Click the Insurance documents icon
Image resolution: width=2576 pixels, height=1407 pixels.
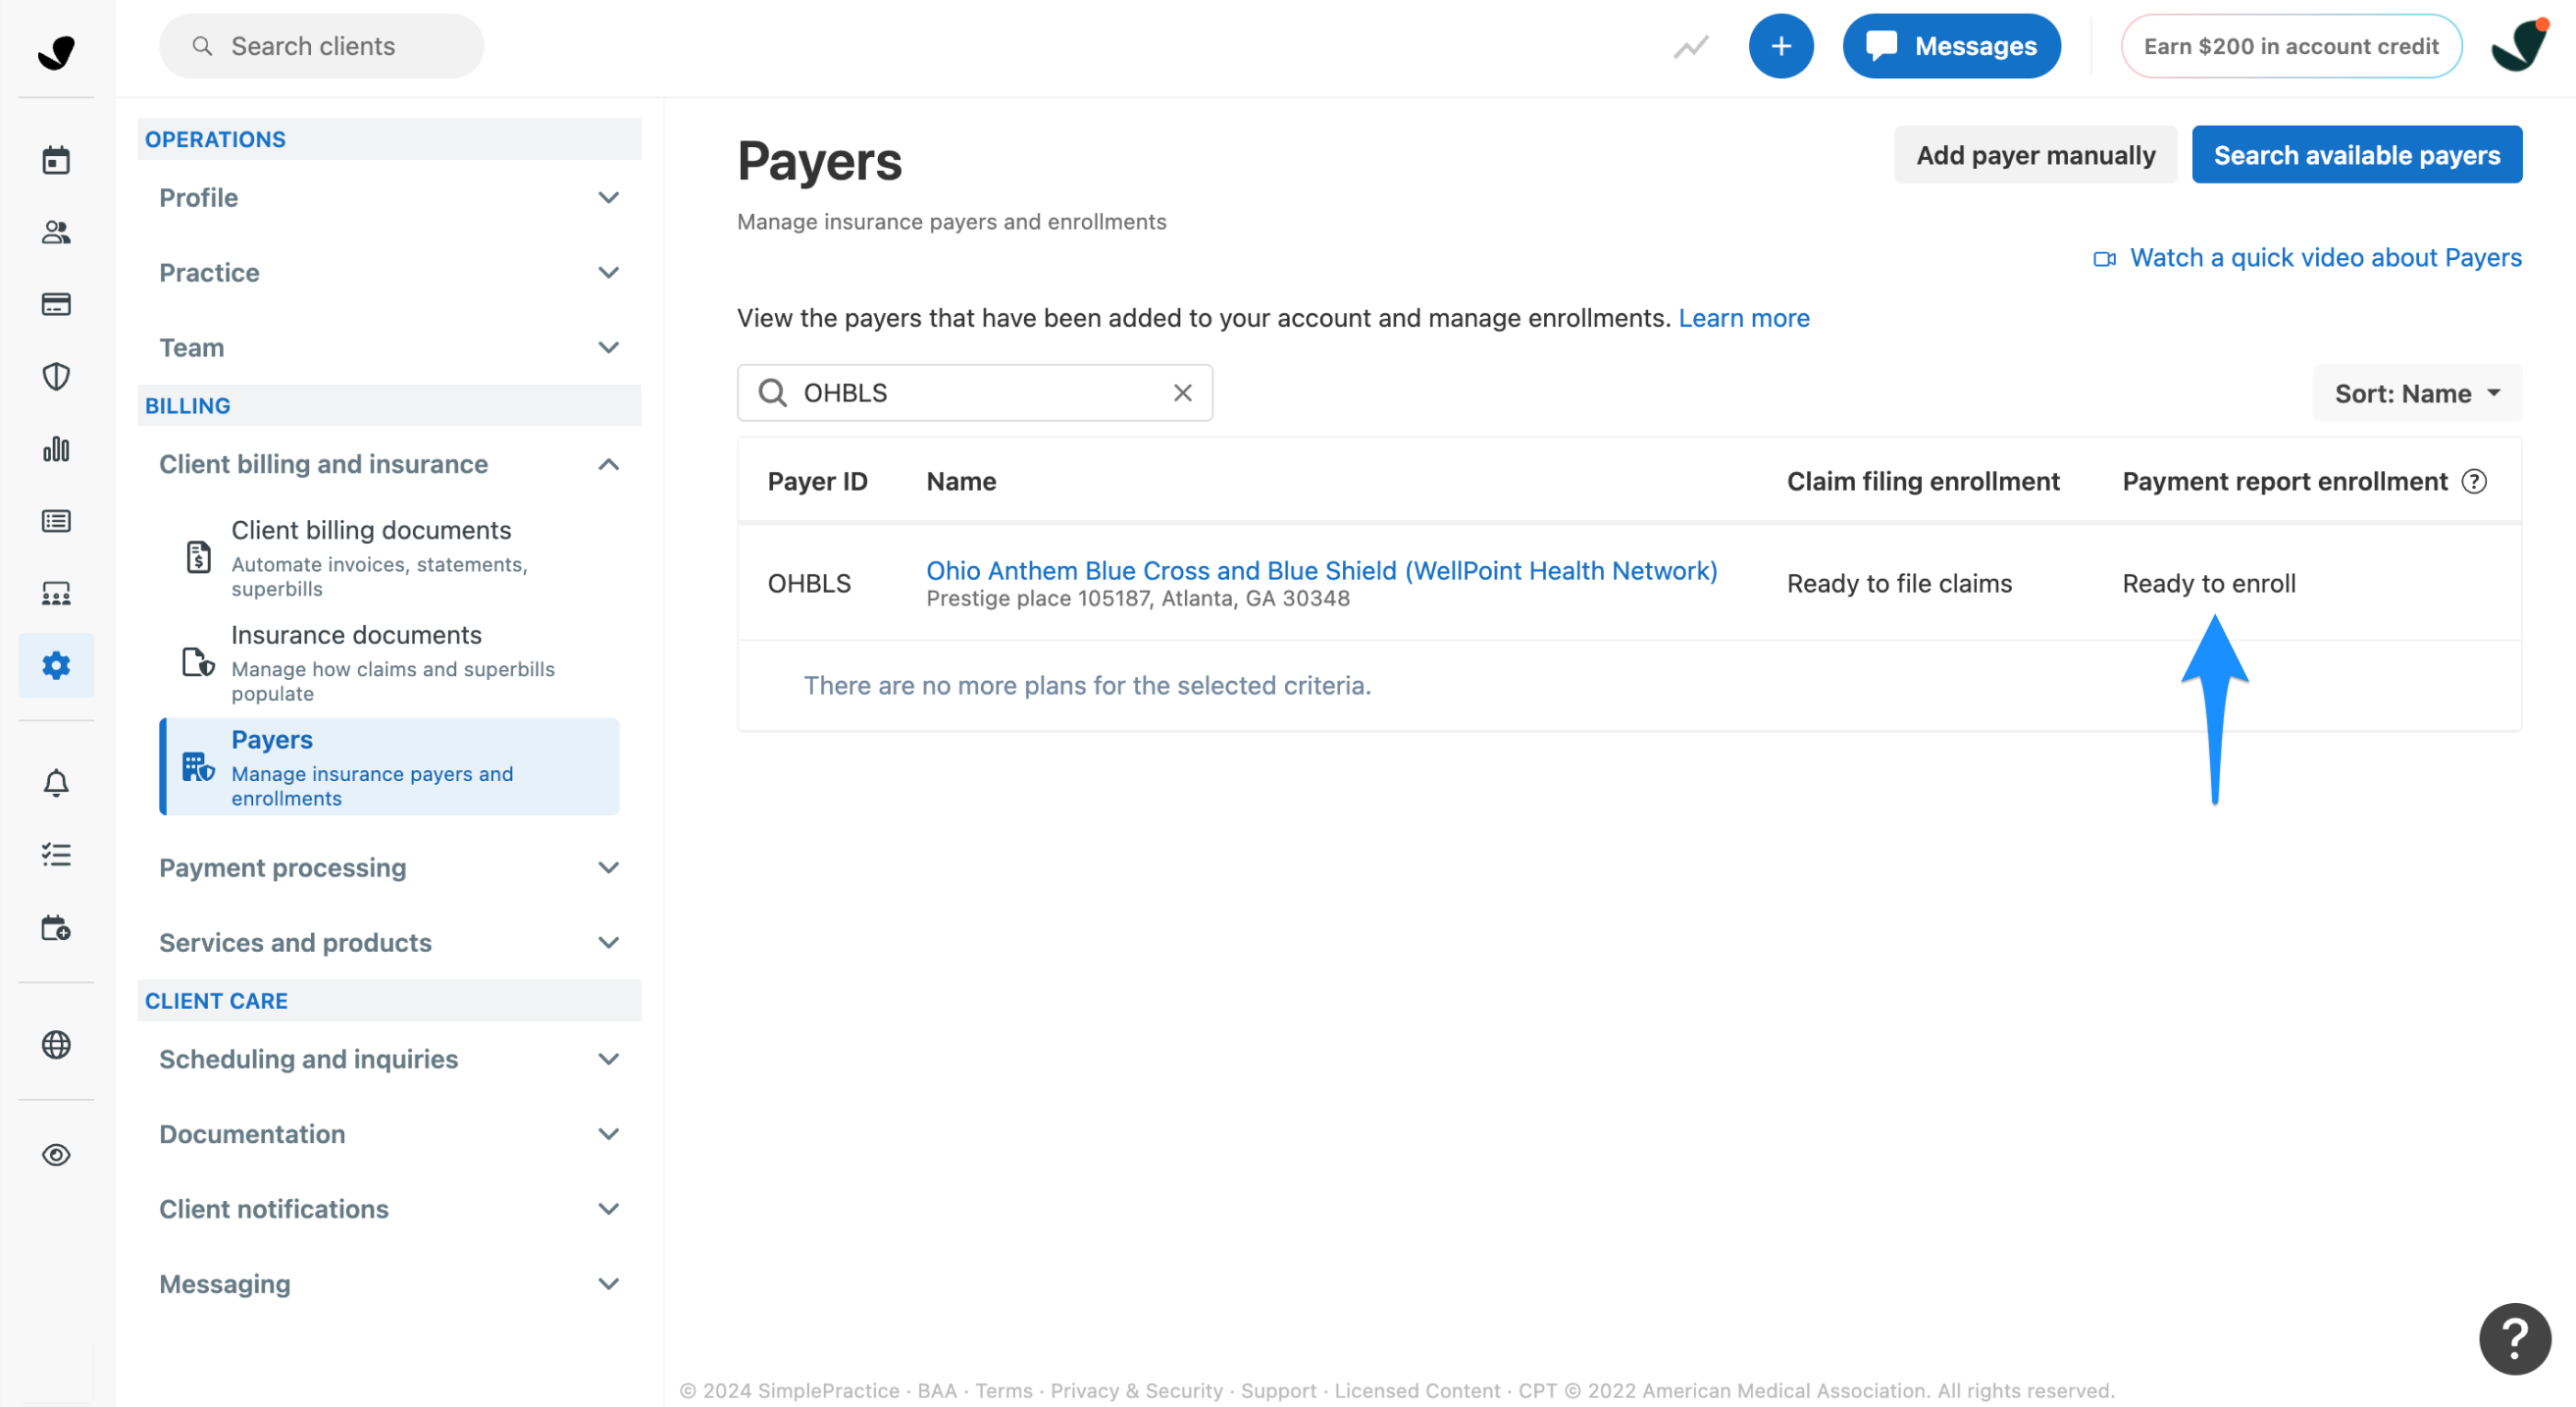(x=198, y=662)
